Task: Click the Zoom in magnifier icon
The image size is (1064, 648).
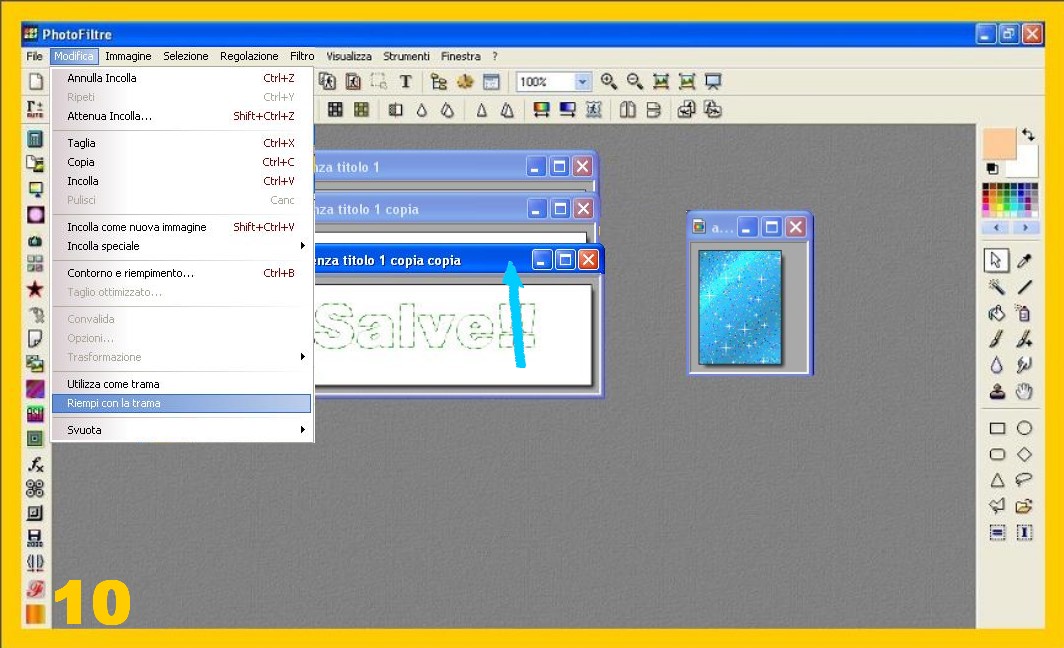Action: (608, 82)
